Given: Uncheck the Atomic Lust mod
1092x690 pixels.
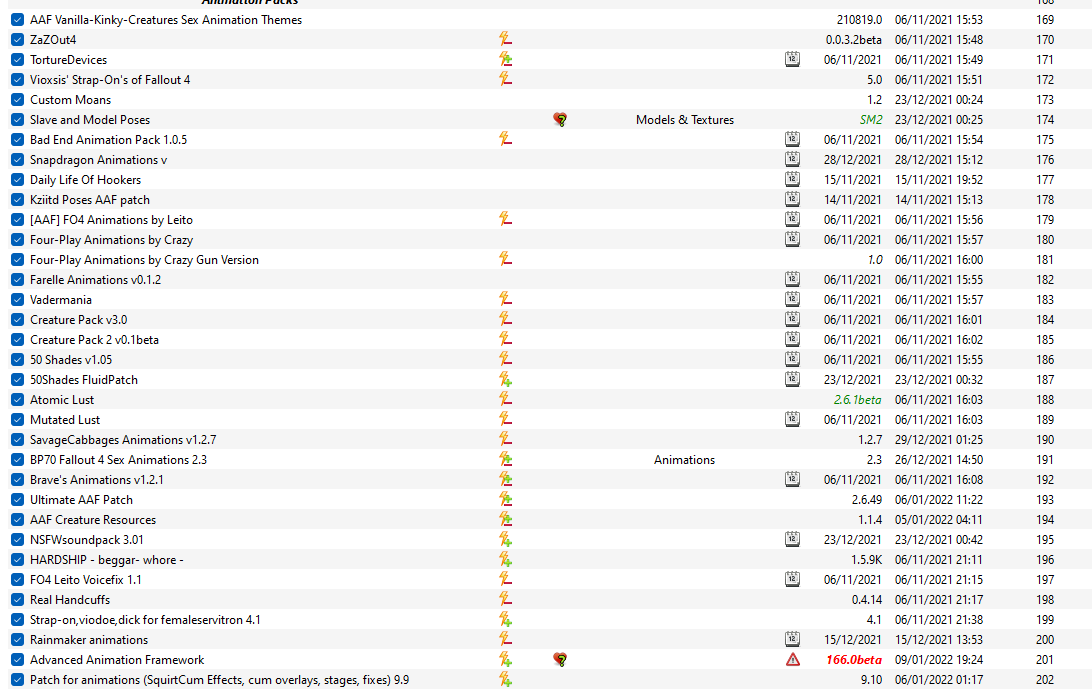Looking at the screenshot, I should [x=17, y=400].
